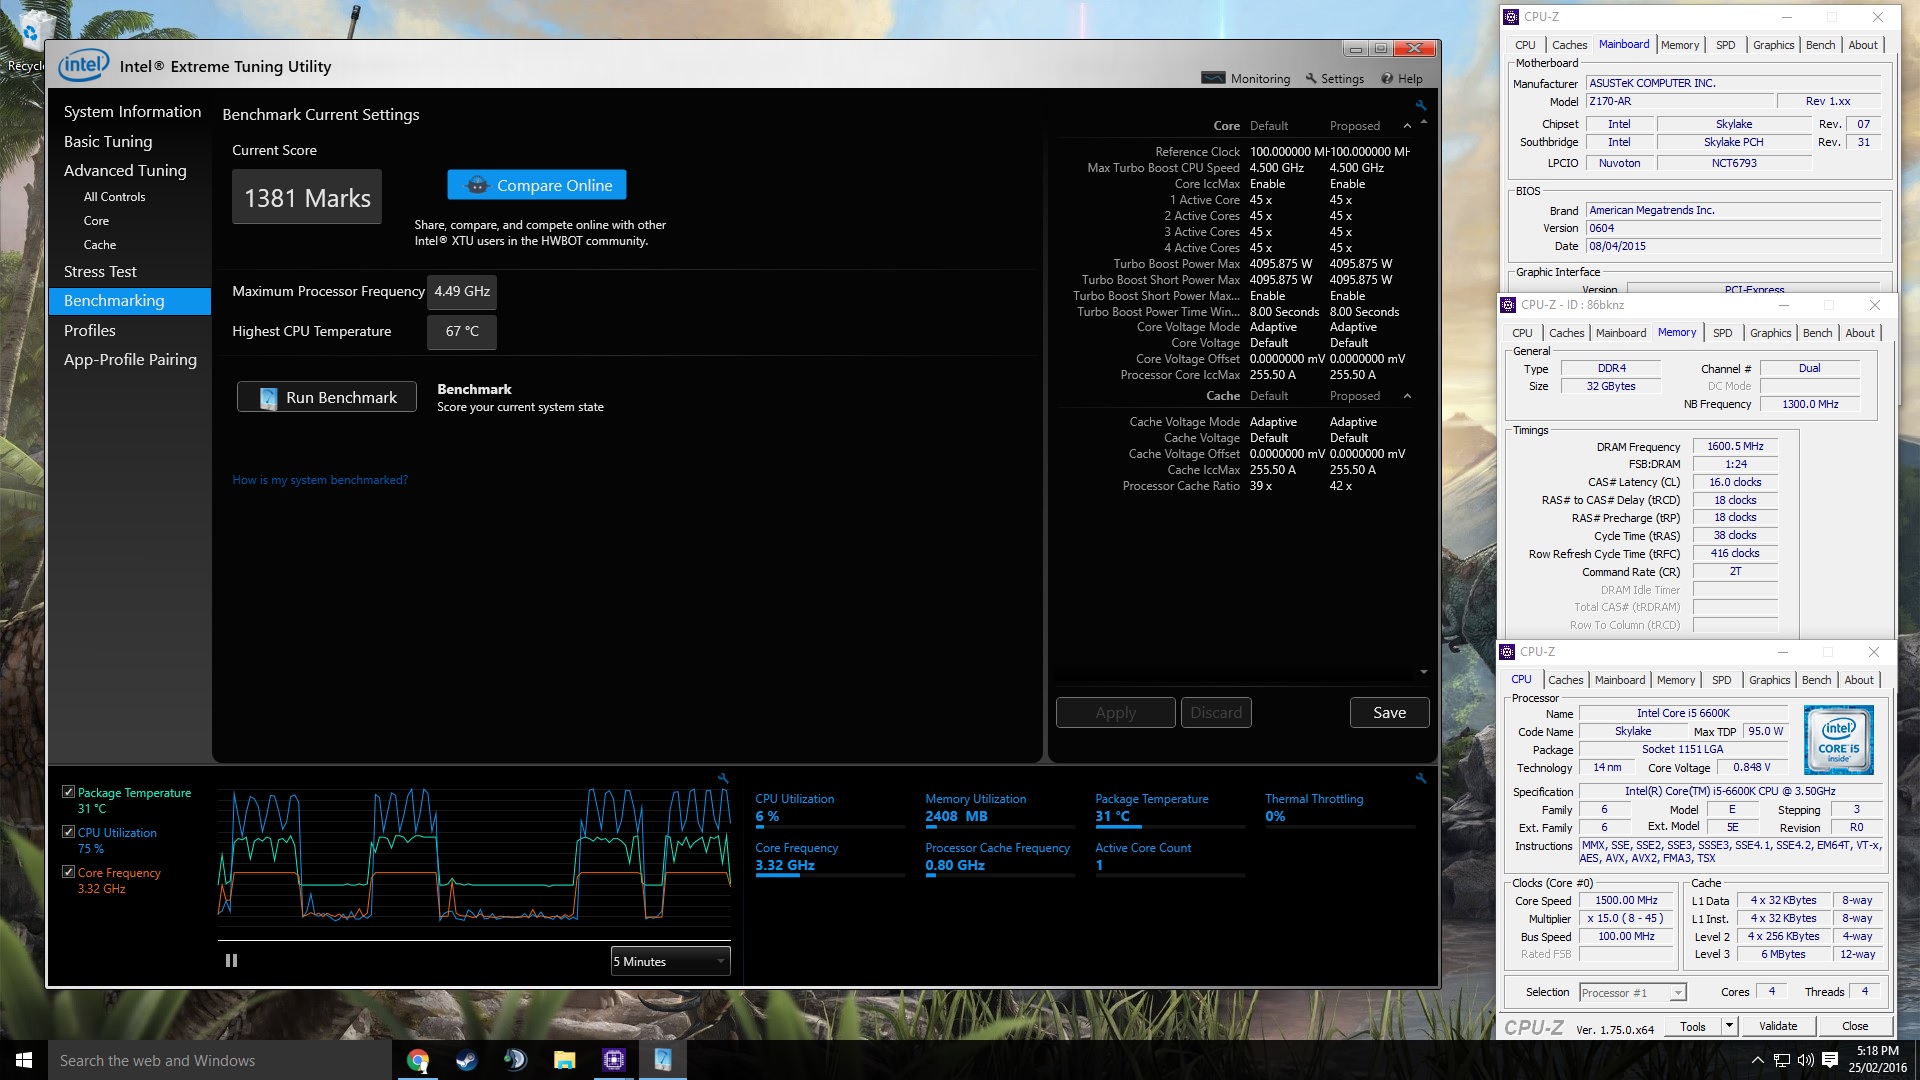Click the Intel logo in XTU title bar

coord(83,65)
